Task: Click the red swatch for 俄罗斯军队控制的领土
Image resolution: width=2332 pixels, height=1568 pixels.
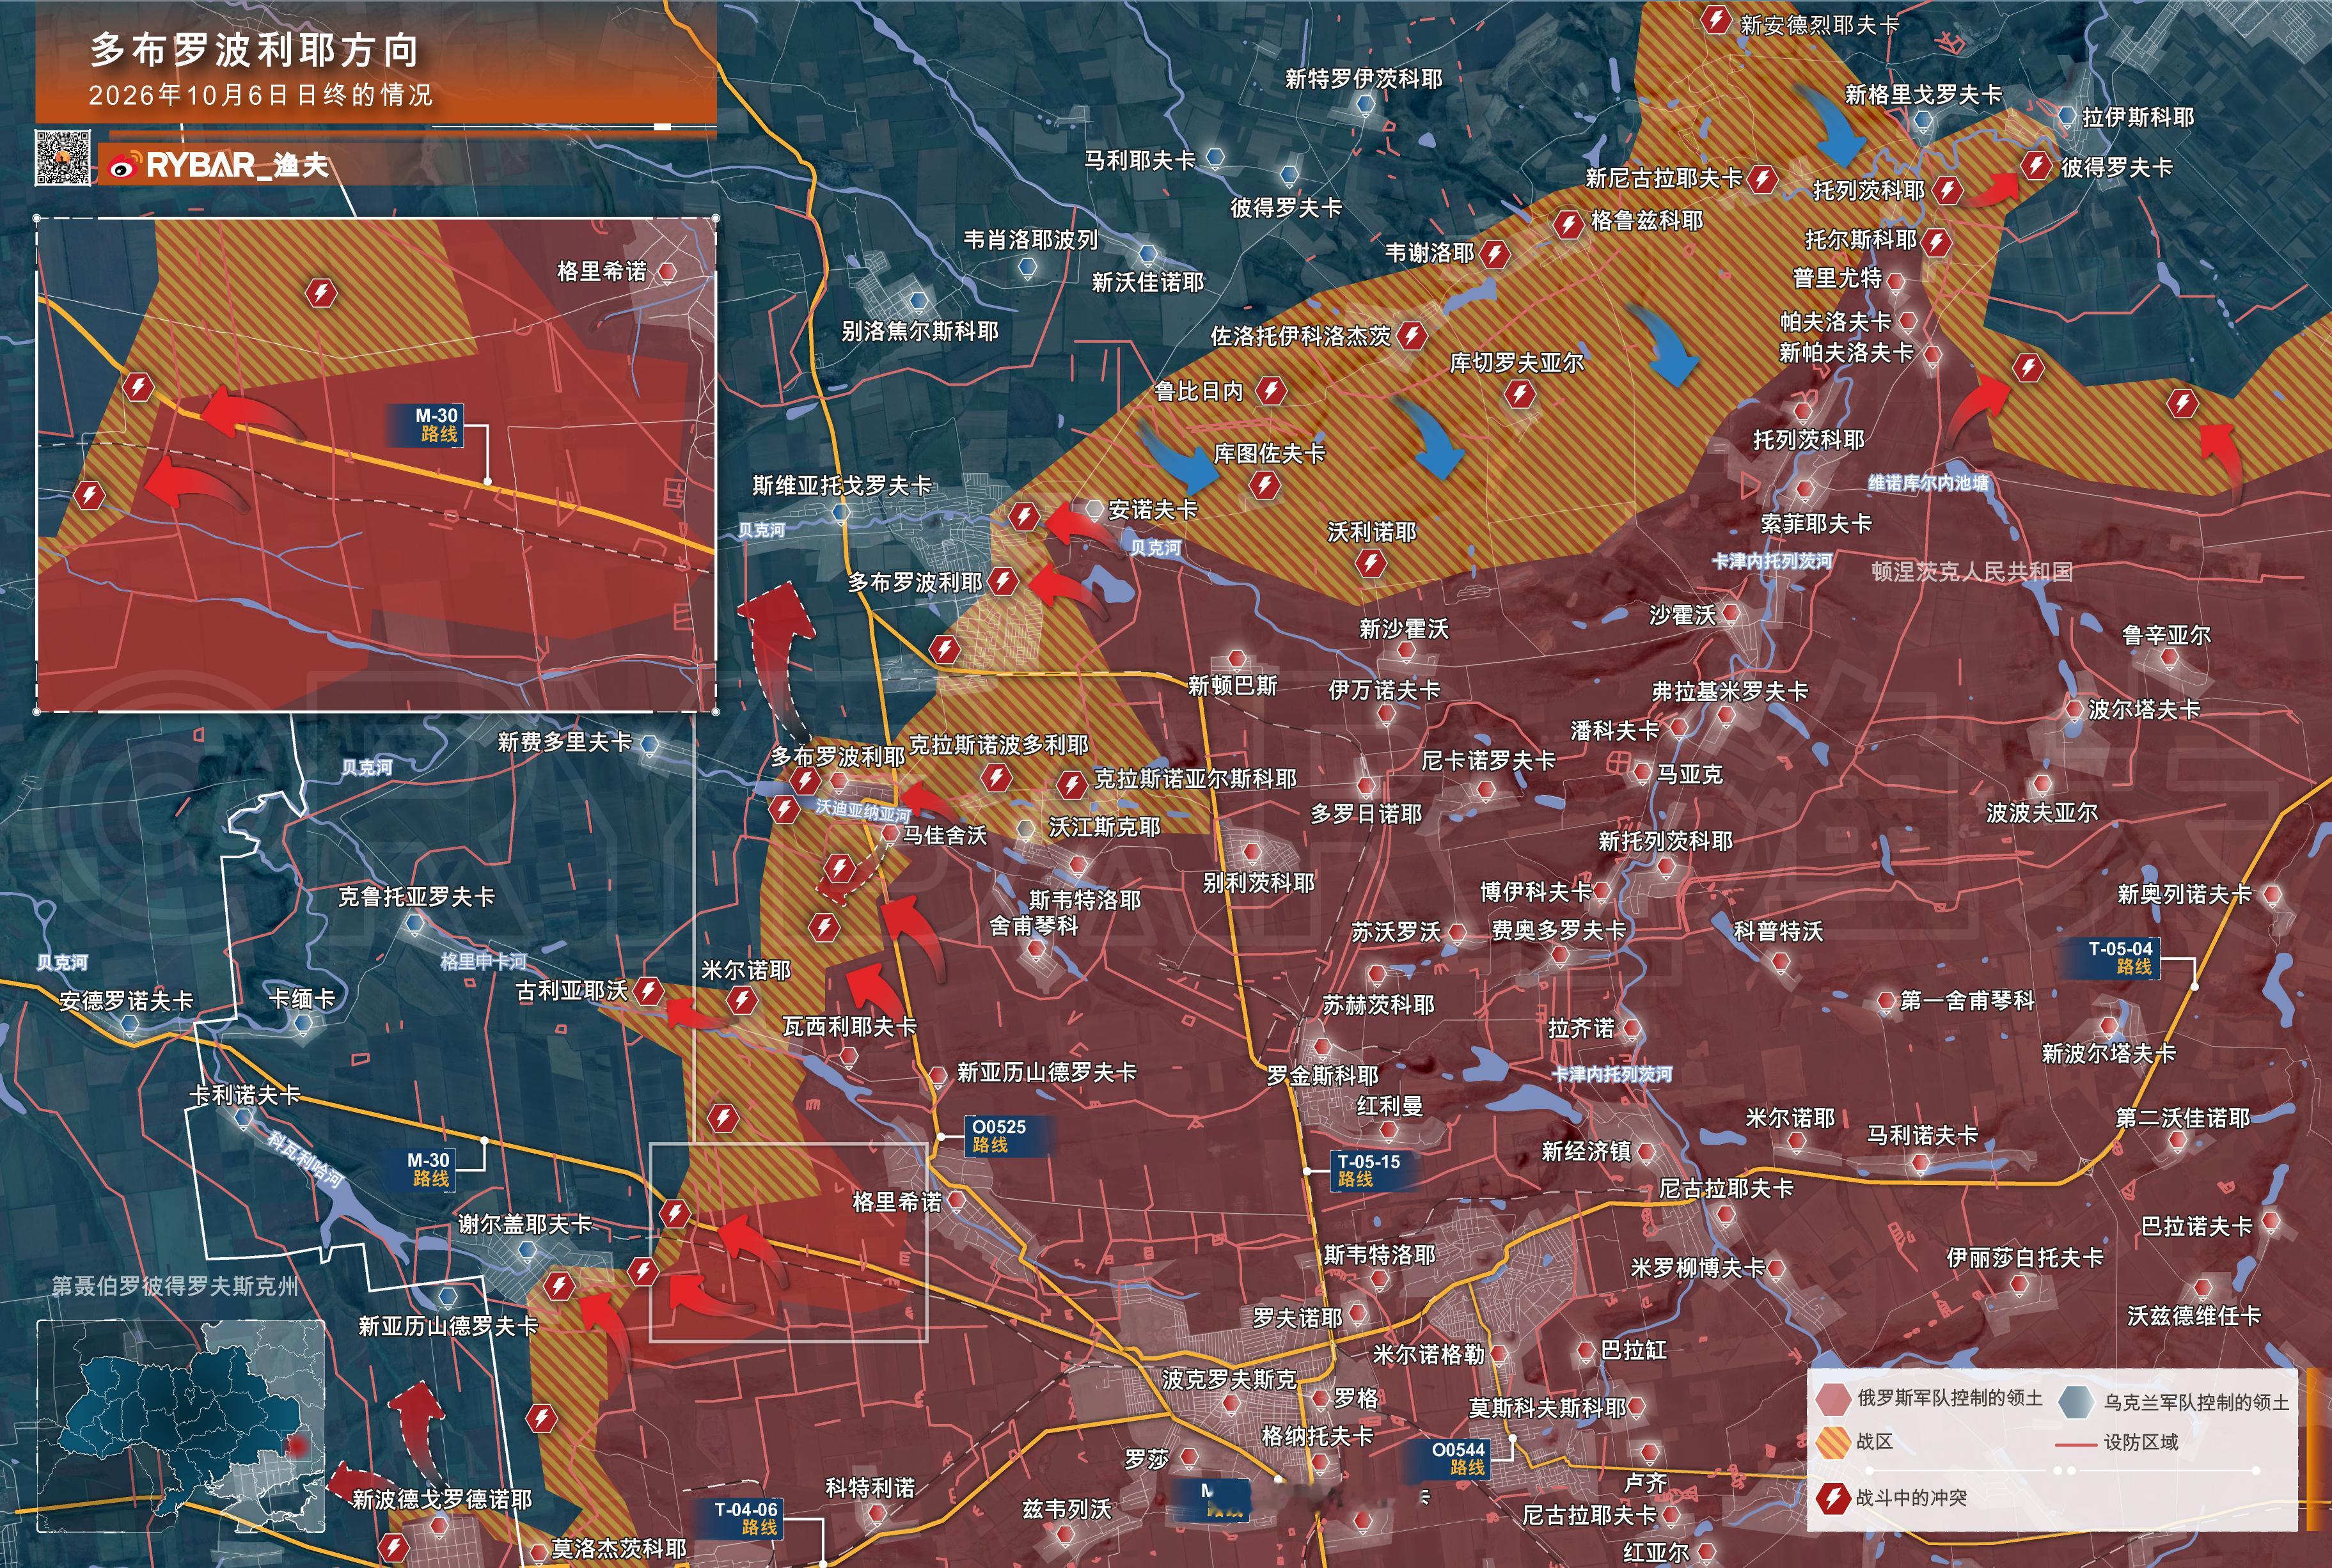Action: (1832, 1398)
